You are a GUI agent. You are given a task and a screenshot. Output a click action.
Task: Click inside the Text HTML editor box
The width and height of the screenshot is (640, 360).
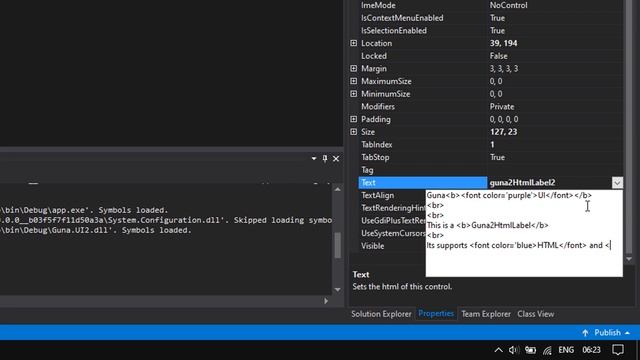click(x=524, y=233)
